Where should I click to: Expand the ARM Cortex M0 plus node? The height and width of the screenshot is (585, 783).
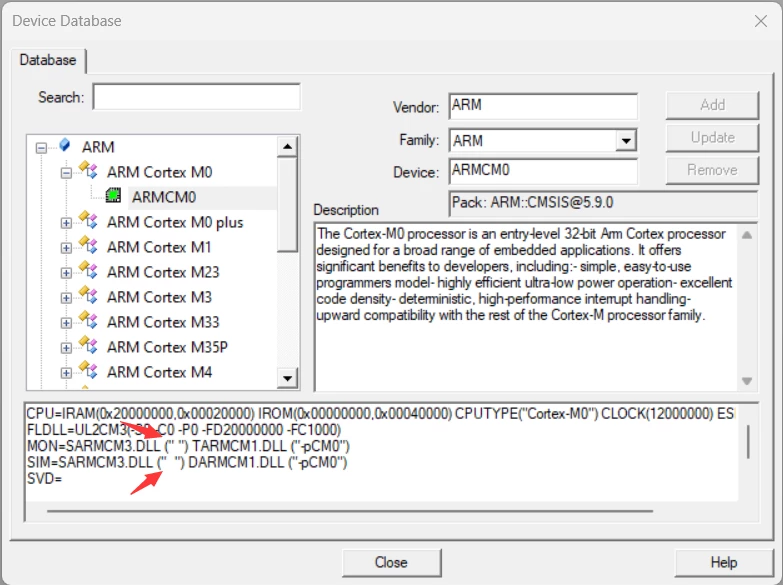point(66,223)
